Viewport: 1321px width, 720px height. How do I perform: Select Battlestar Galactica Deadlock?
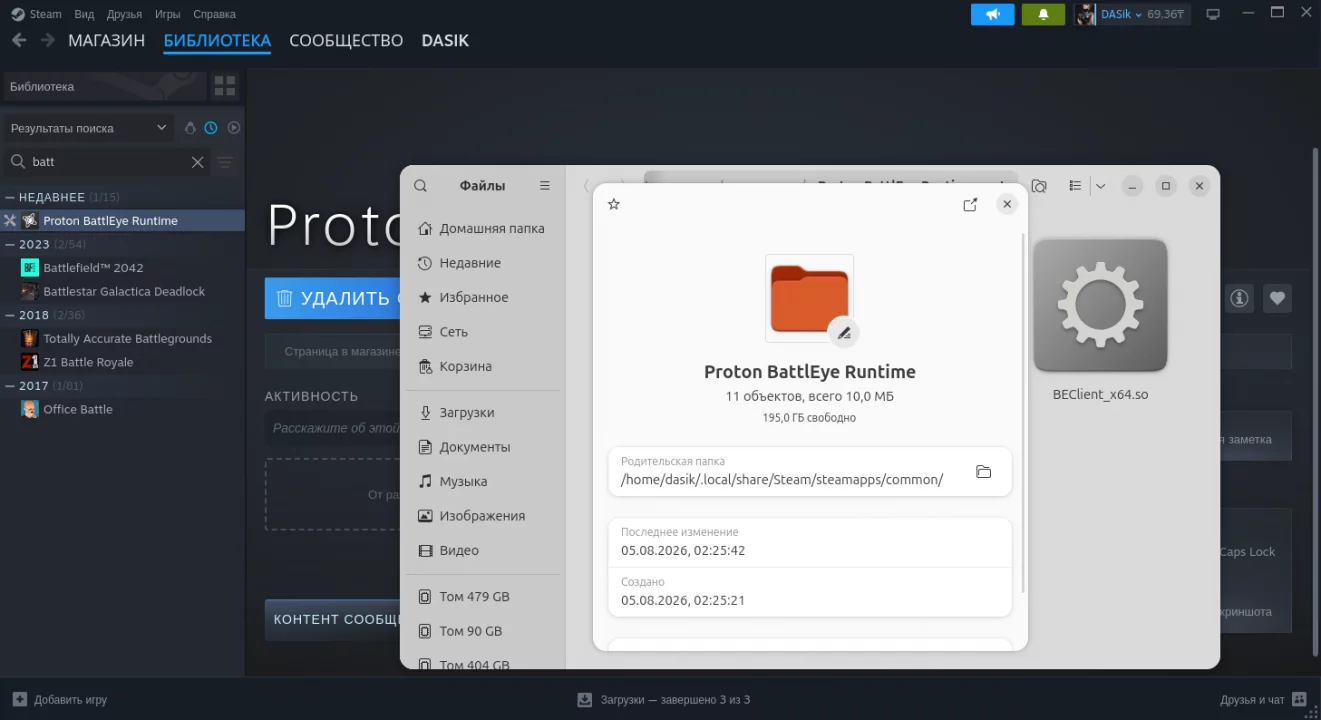point(122,291)
